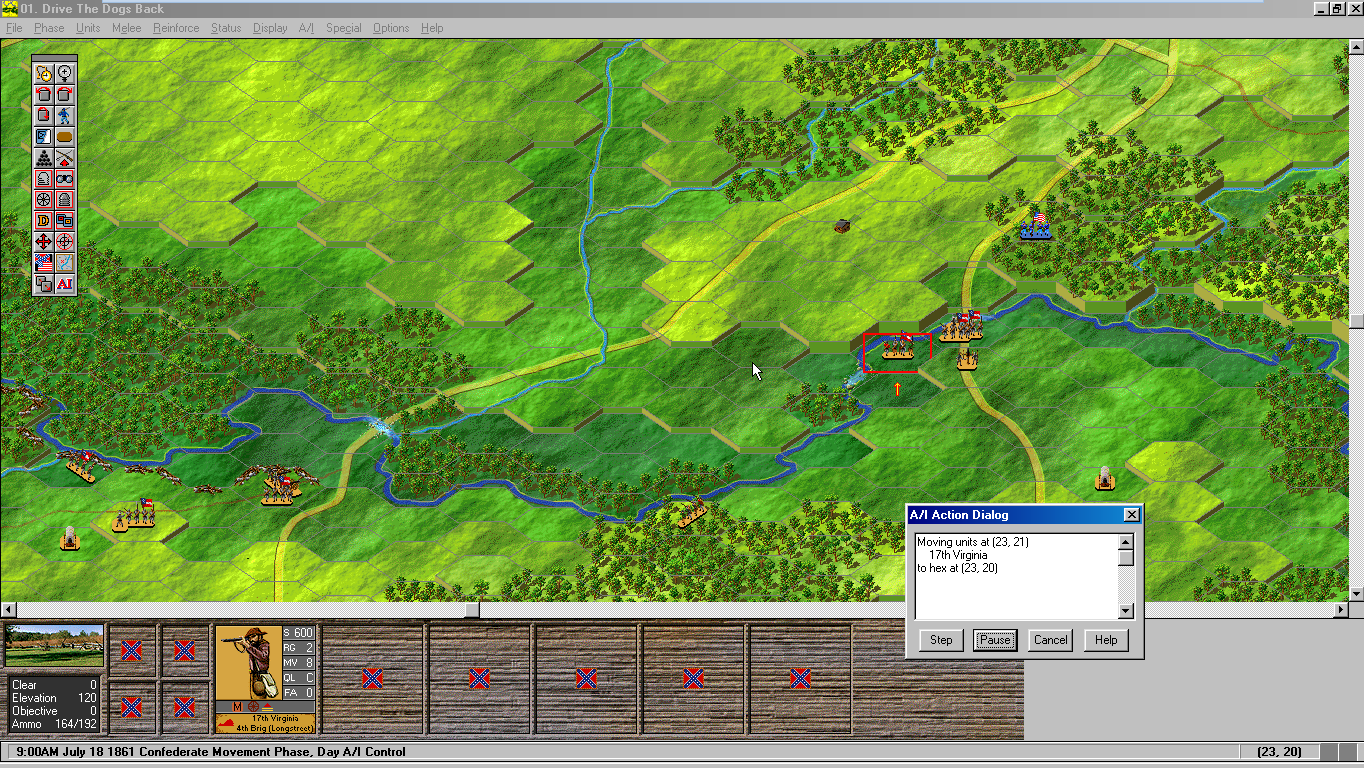Click the yellow stripes icon on unit card

click(267, 706)
